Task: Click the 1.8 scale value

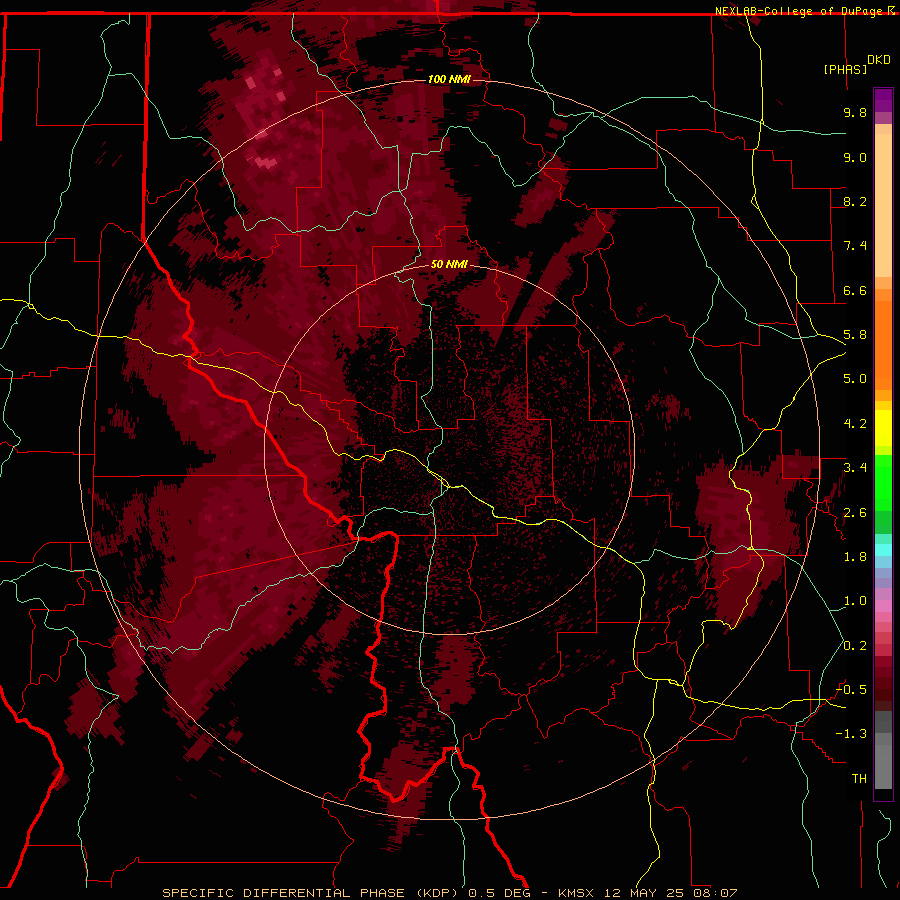Action: click(x=855, y=557)
